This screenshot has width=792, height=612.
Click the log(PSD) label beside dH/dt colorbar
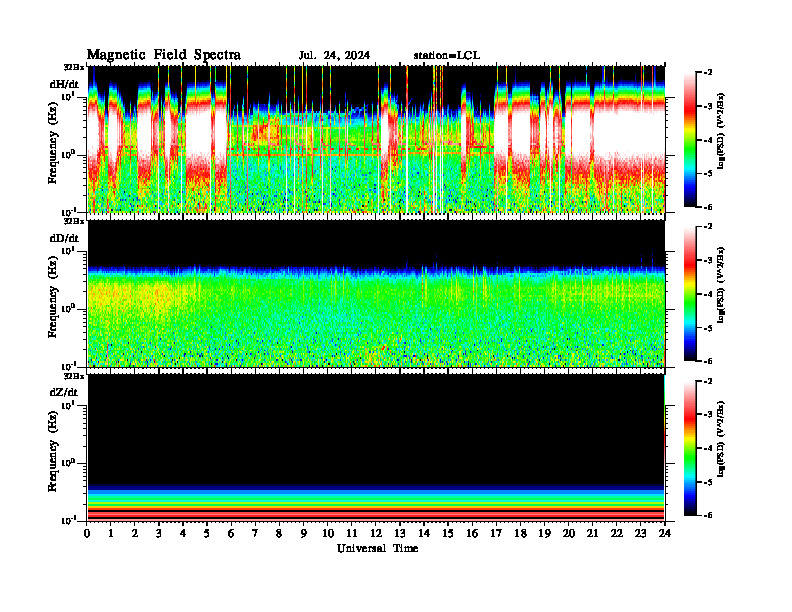(x=721, y=131)
